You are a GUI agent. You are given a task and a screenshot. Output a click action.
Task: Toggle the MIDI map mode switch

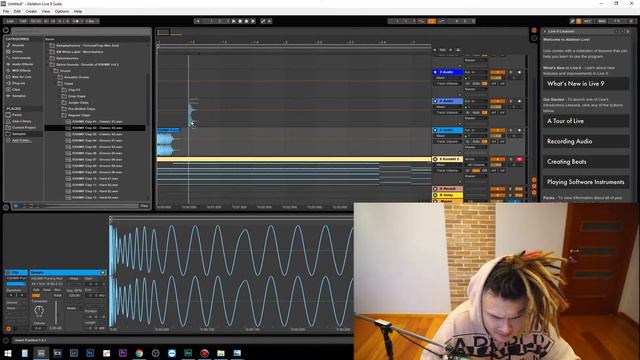tap(602, 21)
